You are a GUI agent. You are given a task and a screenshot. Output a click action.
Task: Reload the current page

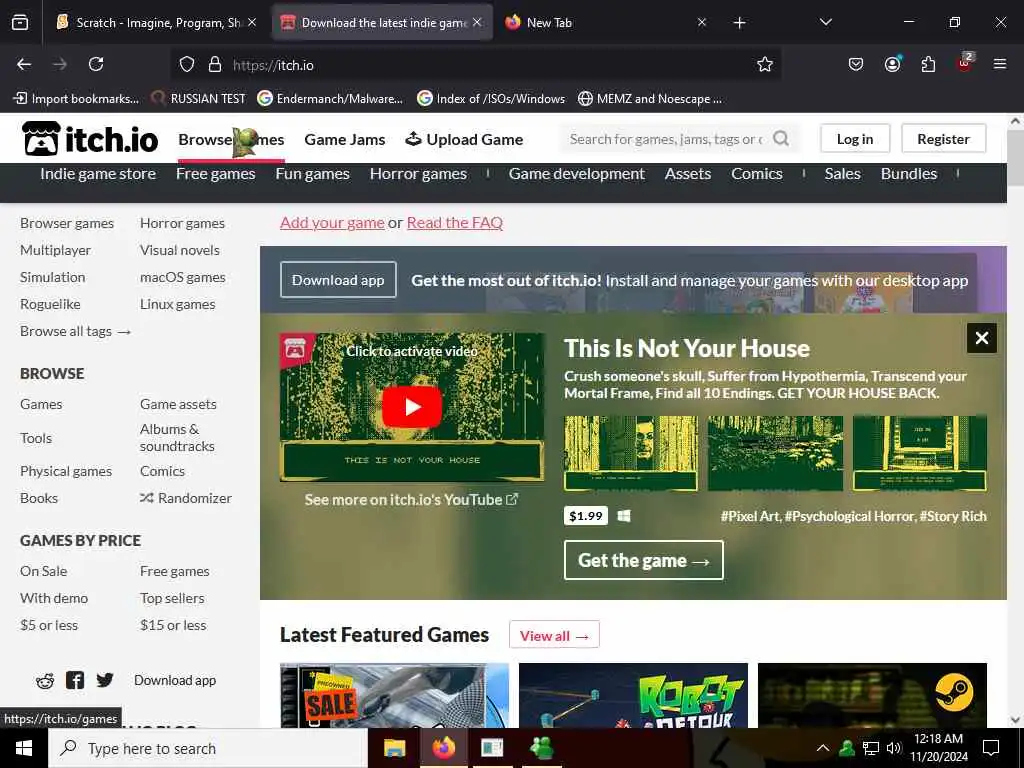[x=96, y=65]
